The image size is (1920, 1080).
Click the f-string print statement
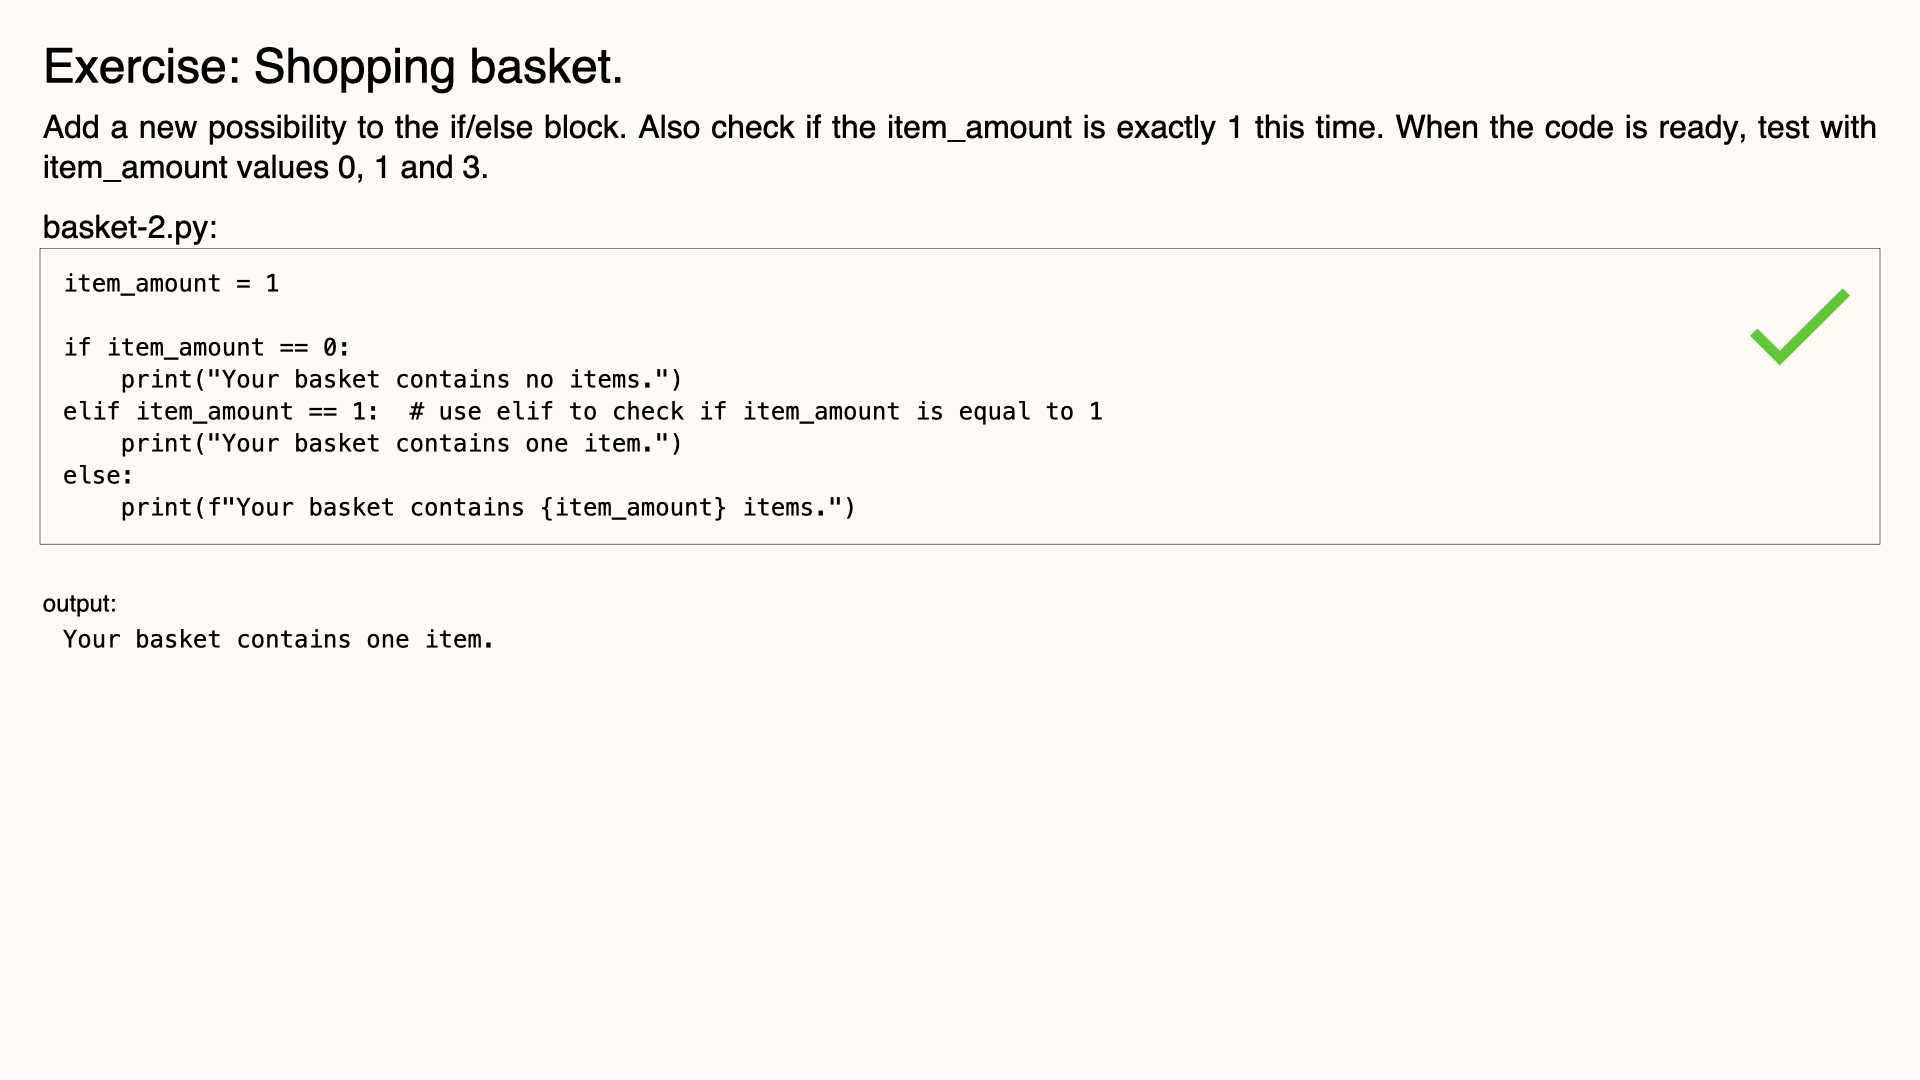pyautogui.click(x=488, y=508)
